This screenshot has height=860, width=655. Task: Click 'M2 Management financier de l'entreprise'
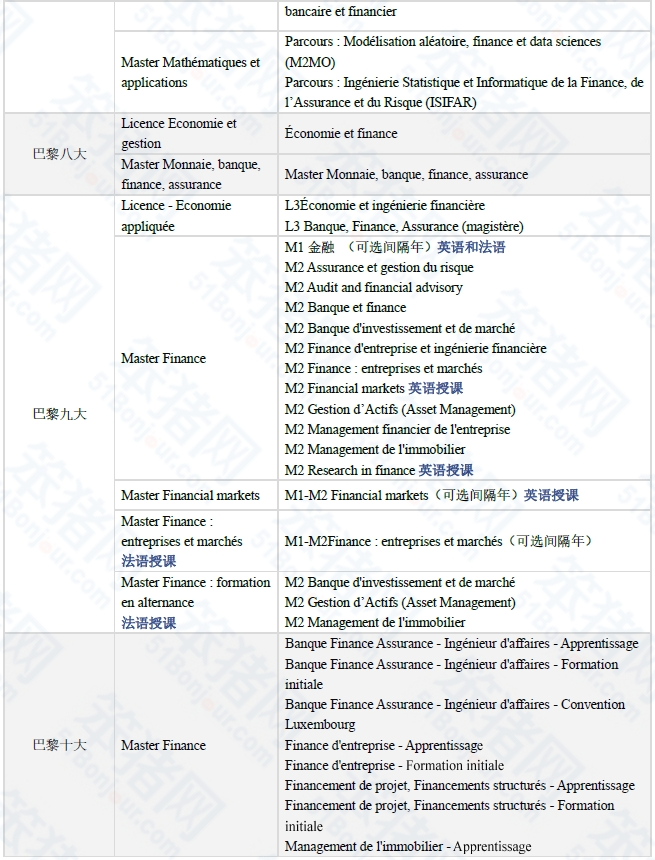pyautogui.click(x=397, y=429)
